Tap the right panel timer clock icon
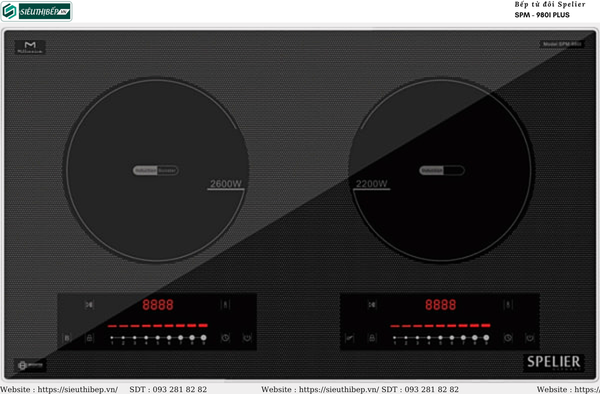The height and width of the screenshot is (394, 600). (x=508, y=338)
